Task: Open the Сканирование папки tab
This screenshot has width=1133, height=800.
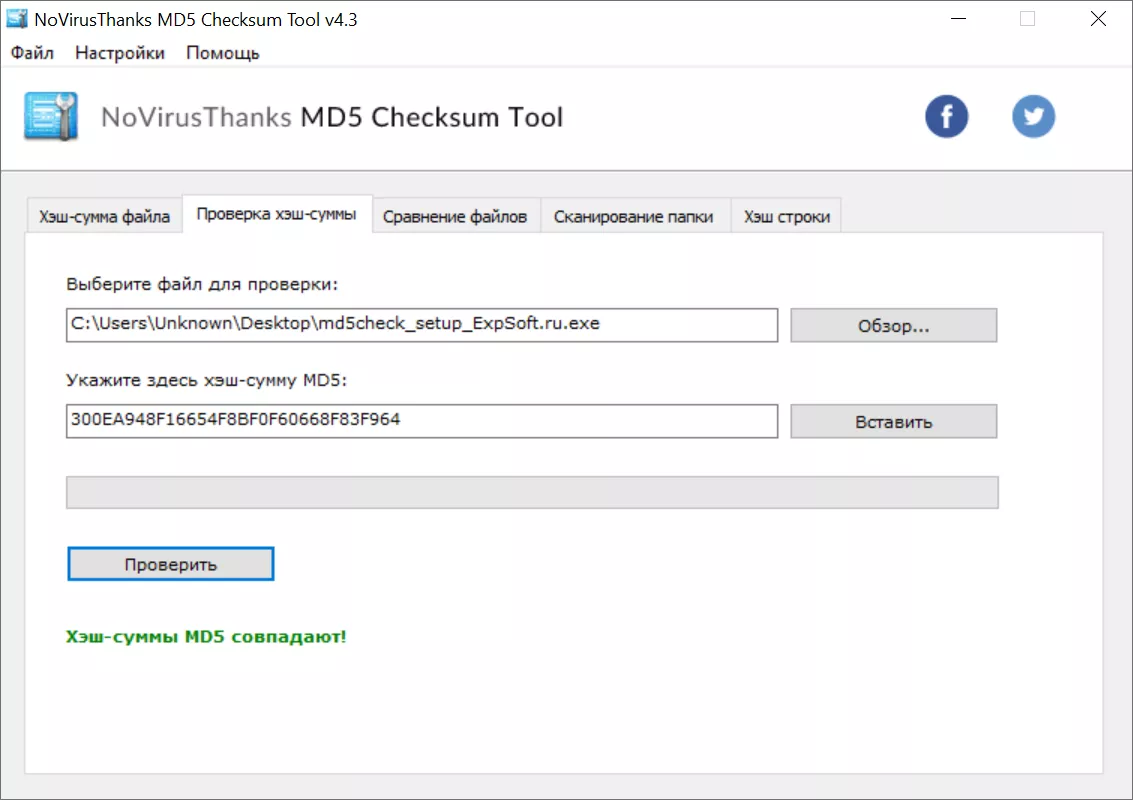Action: pos(634,216)
